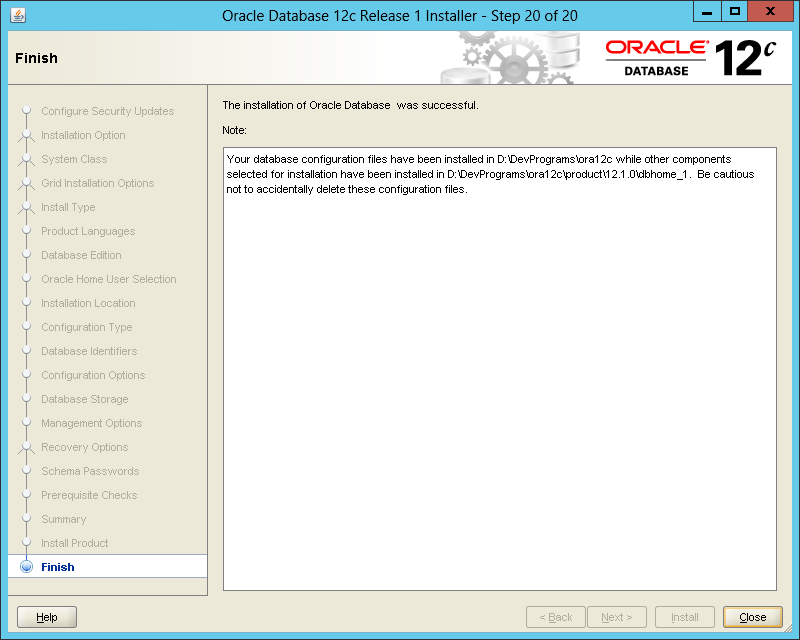Select the Configuration Type step
The width and height of the screenshot is (800, 640).
coord(87,327)
